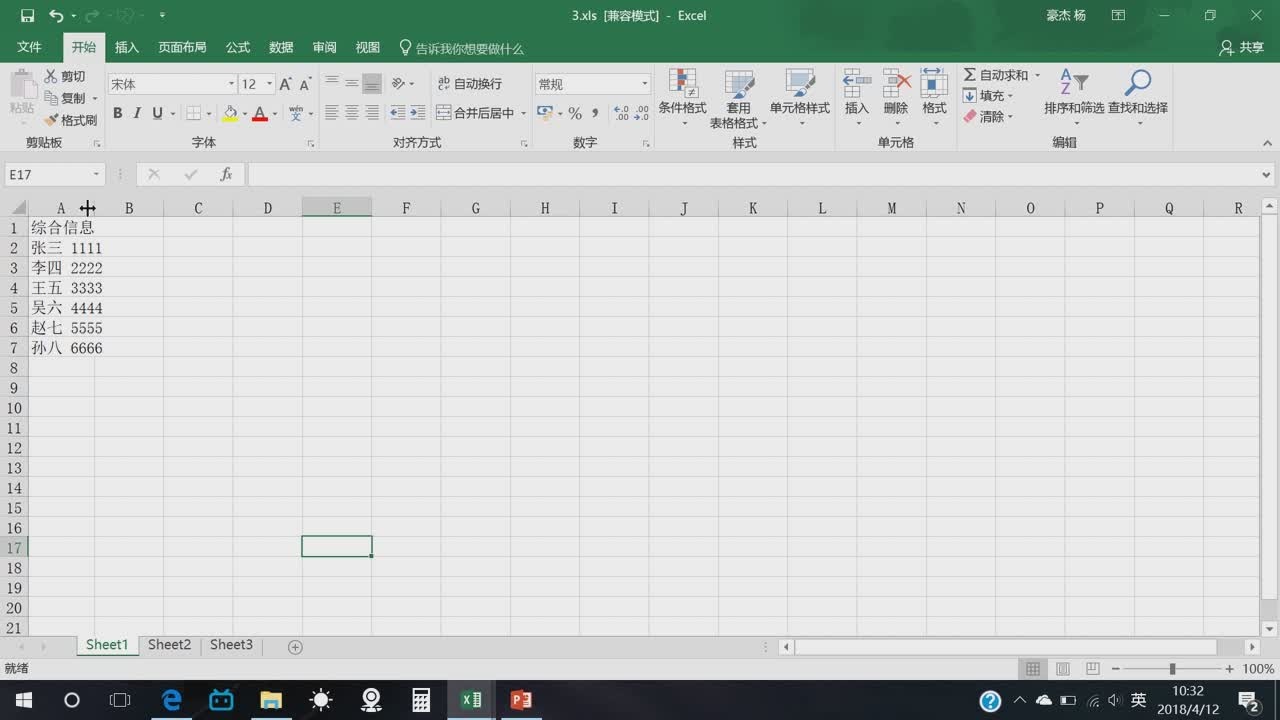Apply the red font color

[260, 113]
